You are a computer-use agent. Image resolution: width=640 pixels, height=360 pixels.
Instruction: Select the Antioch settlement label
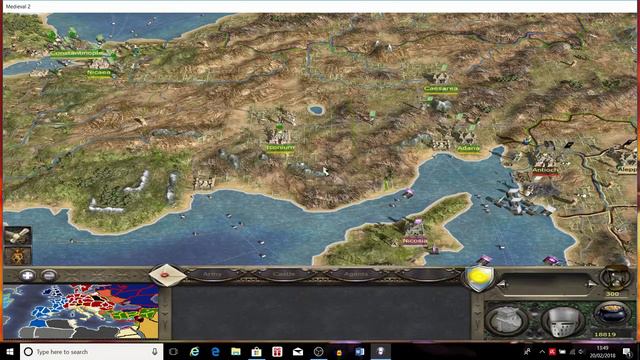545,170
